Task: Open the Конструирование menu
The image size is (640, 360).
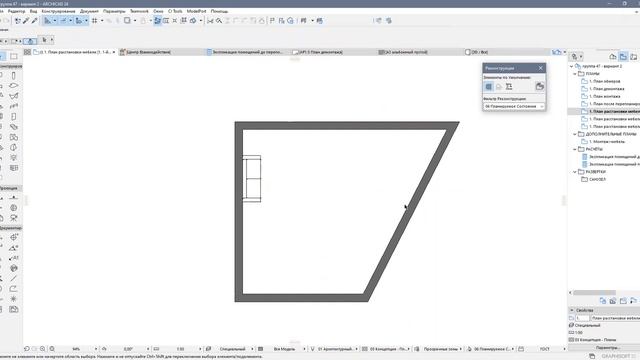Action: pyautogui.click(x=58, y=11)
